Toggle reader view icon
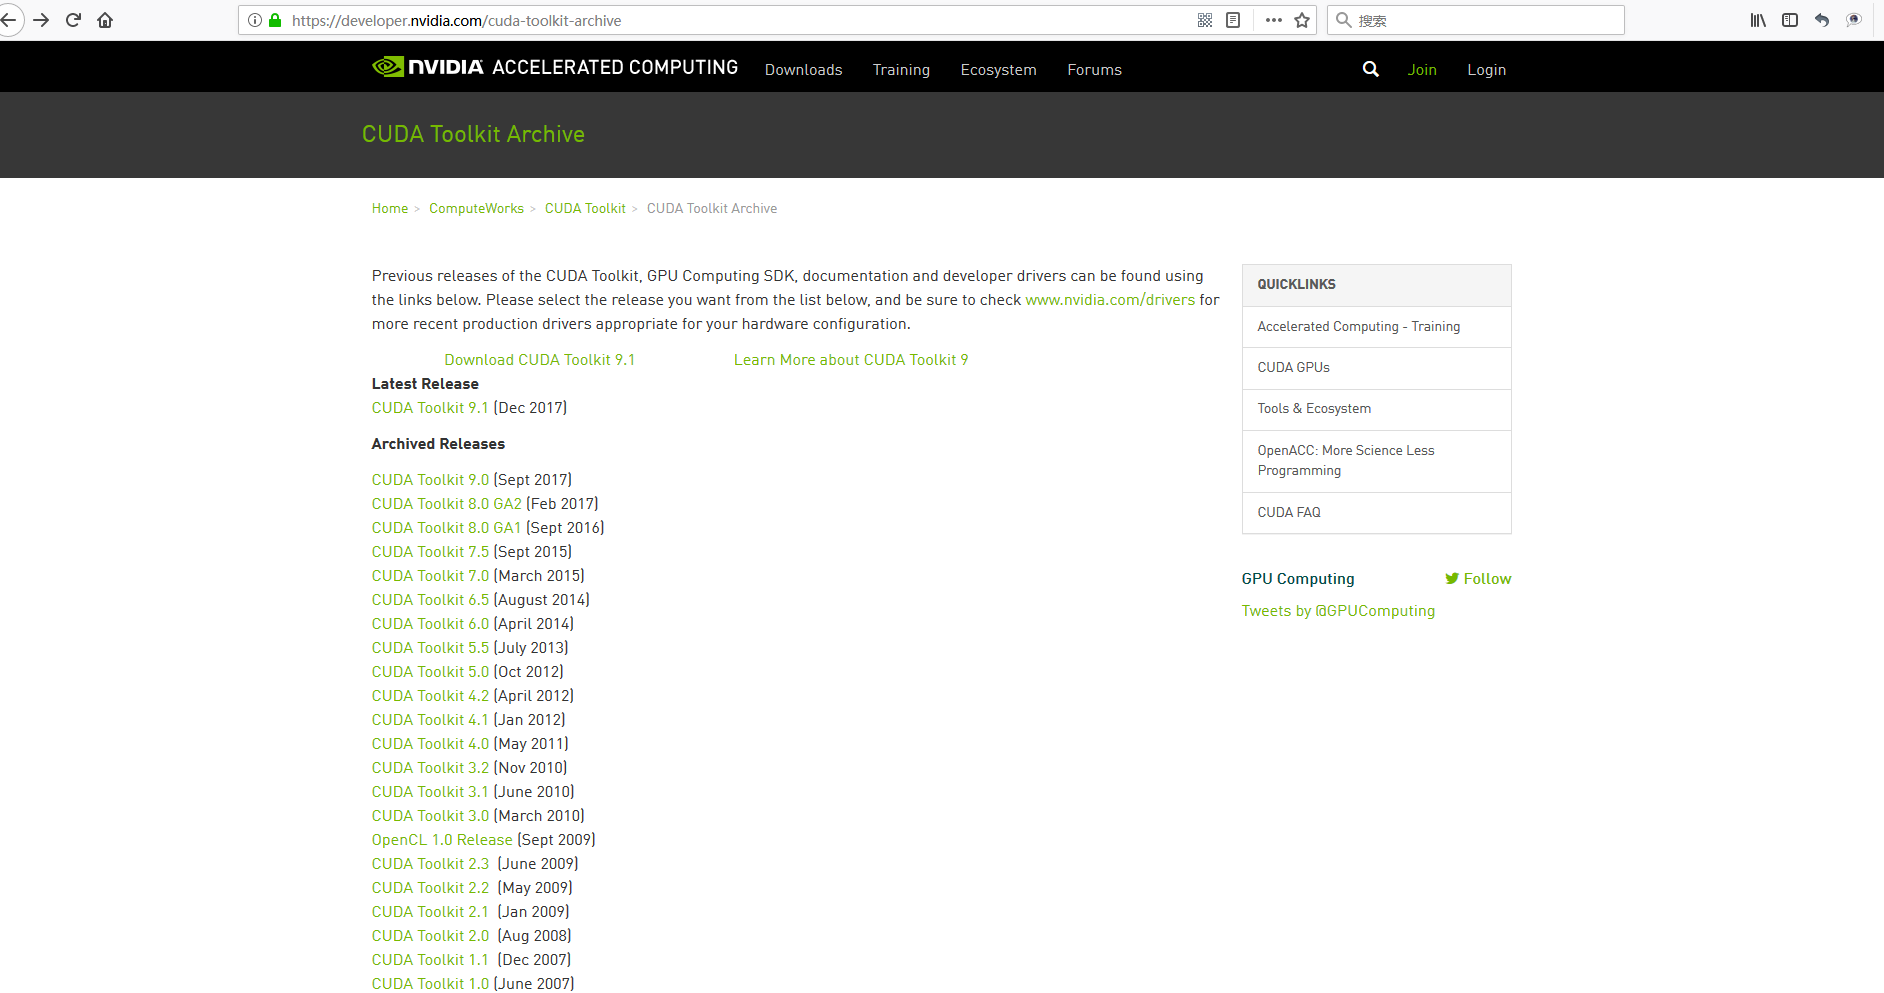This screenshot has height=993, width=1884. tap(1233, 20)
